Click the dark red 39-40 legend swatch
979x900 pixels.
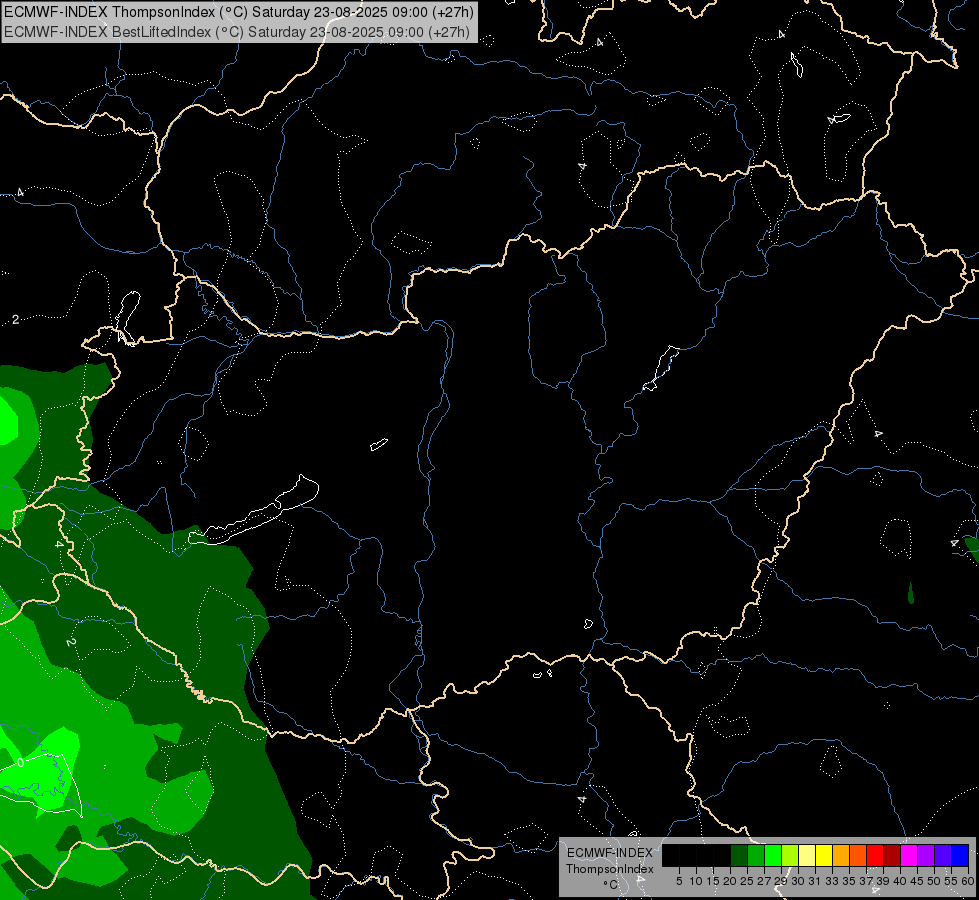892,855
